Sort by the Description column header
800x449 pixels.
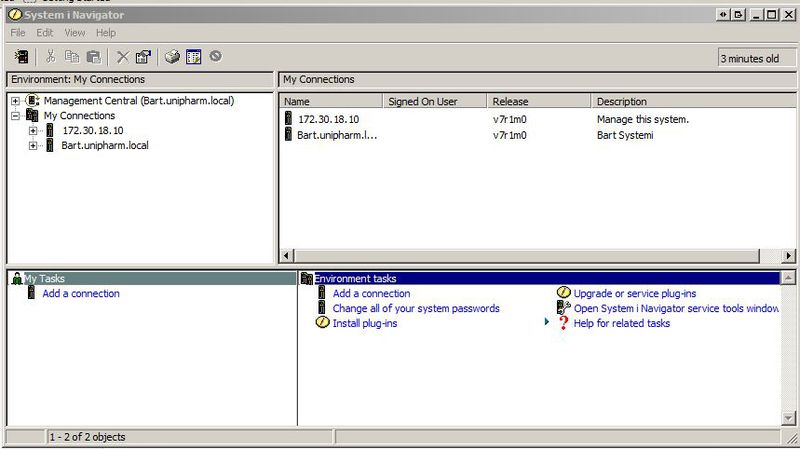coord(693,101)
